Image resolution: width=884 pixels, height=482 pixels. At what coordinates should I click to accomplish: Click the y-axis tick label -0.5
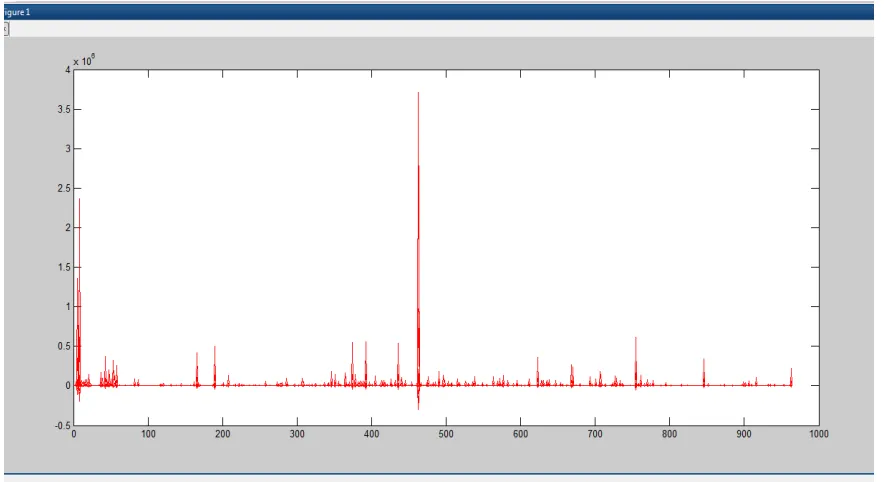[63, 426]
